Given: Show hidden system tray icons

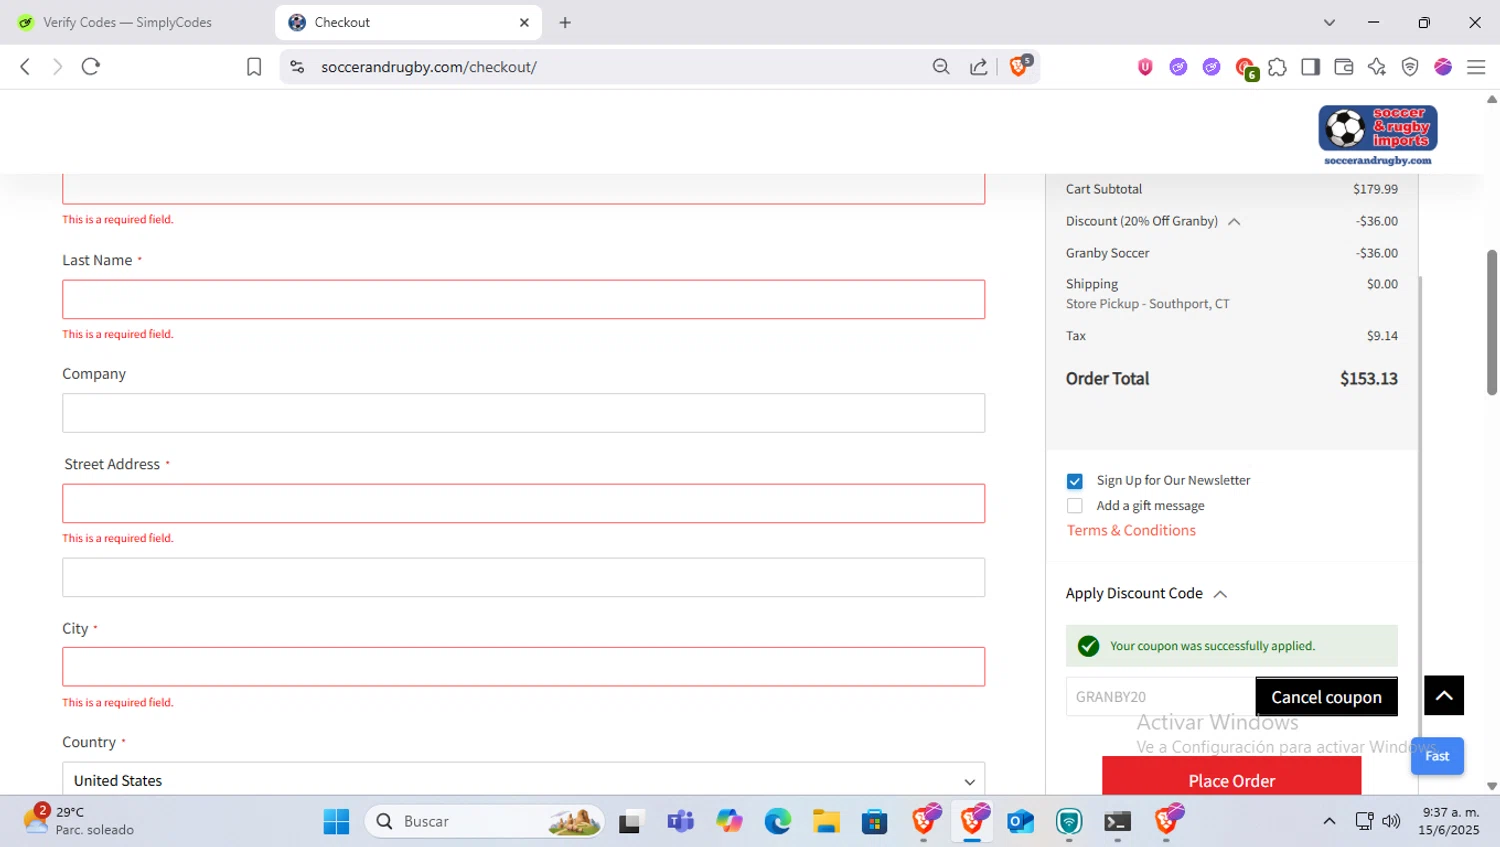Looking at the screenshot, I should 1329,821.
